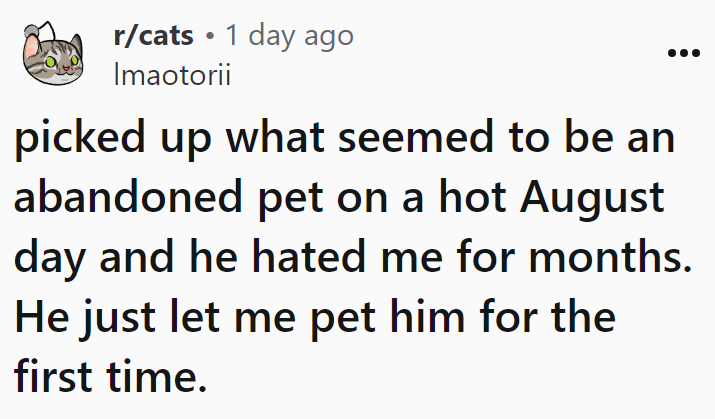The image size is (715, 419).
Task: Click the bullet separator before the timestamp
Action: [x=211, y=38]
